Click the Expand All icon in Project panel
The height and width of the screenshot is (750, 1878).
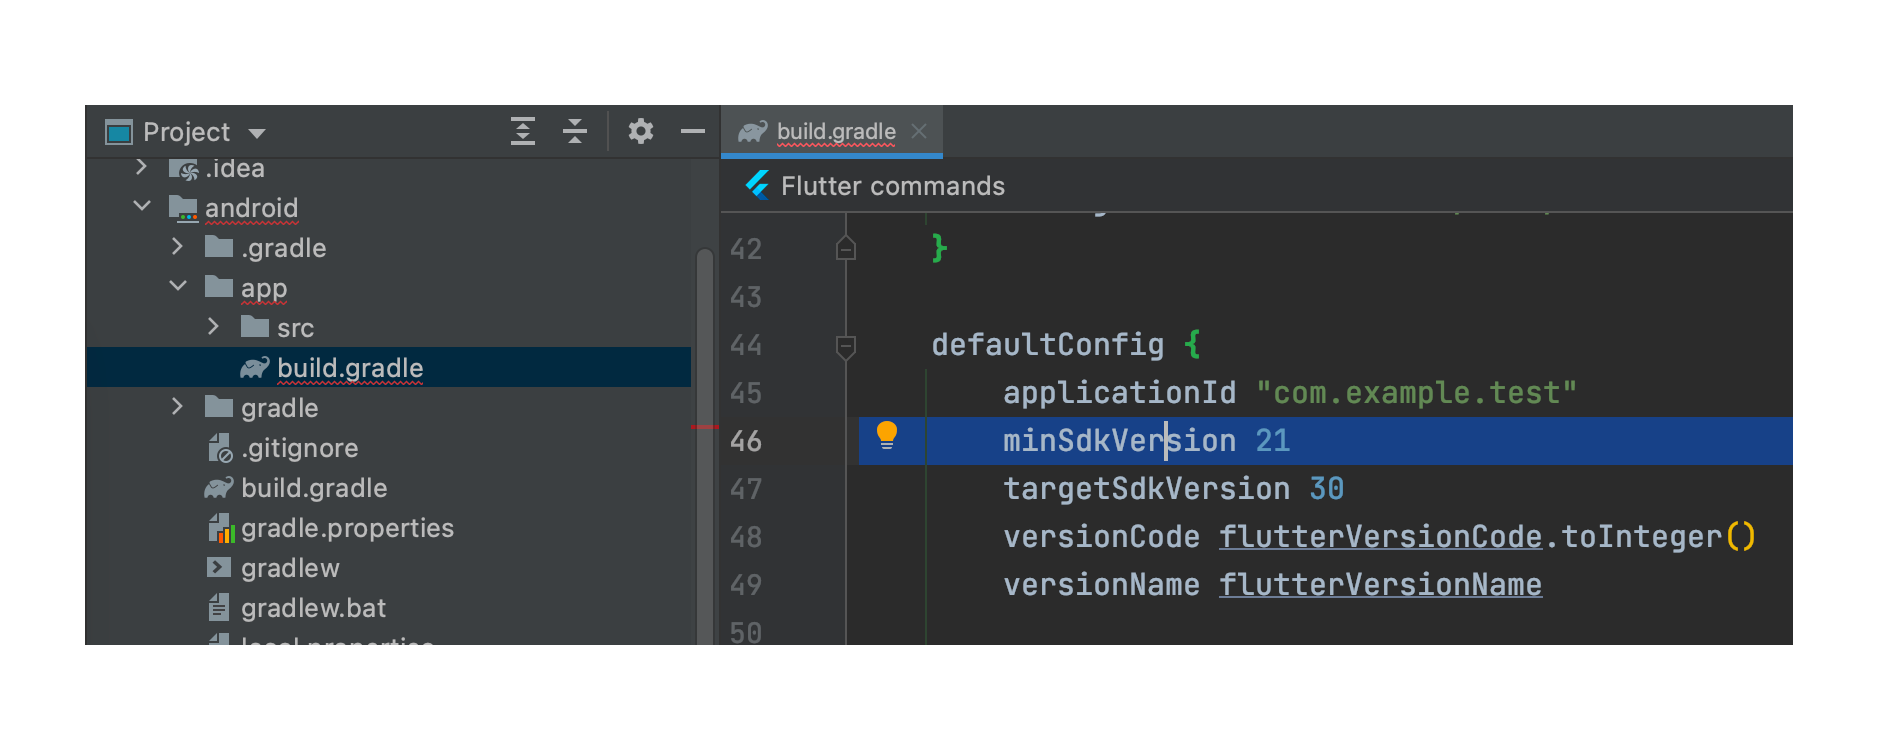(x=523, y=131)
